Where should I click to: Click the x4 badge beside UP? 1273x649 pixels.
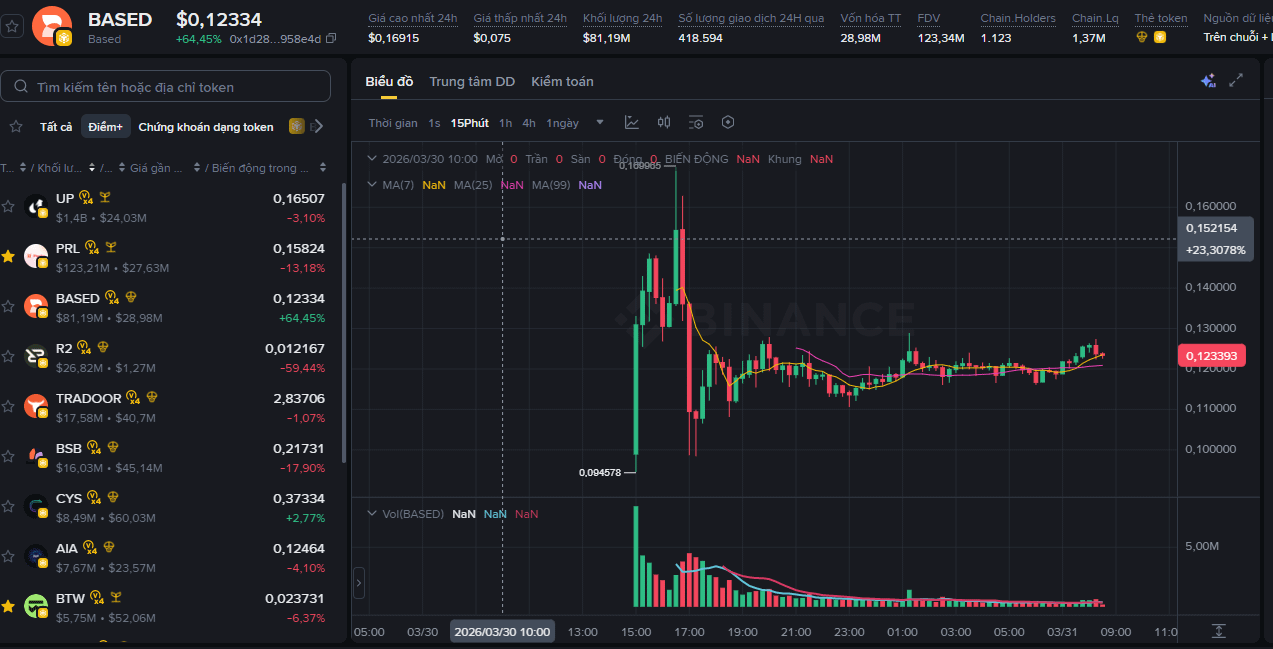[x=86, y=198]
